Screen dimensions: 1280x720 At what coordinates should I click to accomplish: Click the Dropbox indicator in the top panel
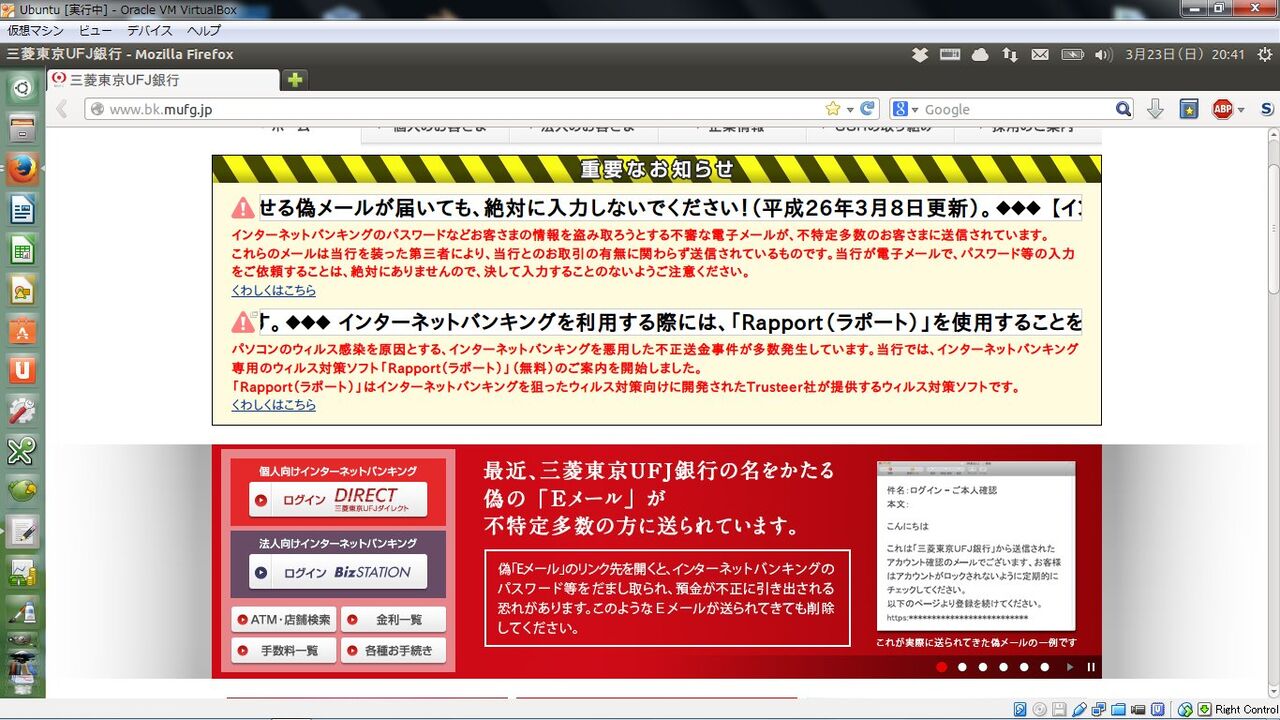[920, 54]
